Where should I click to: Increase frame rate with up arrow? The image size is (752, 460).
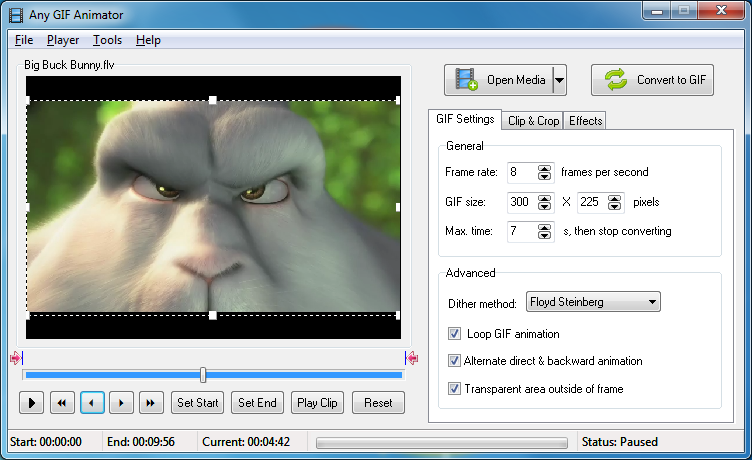click(x=544, y=168)
